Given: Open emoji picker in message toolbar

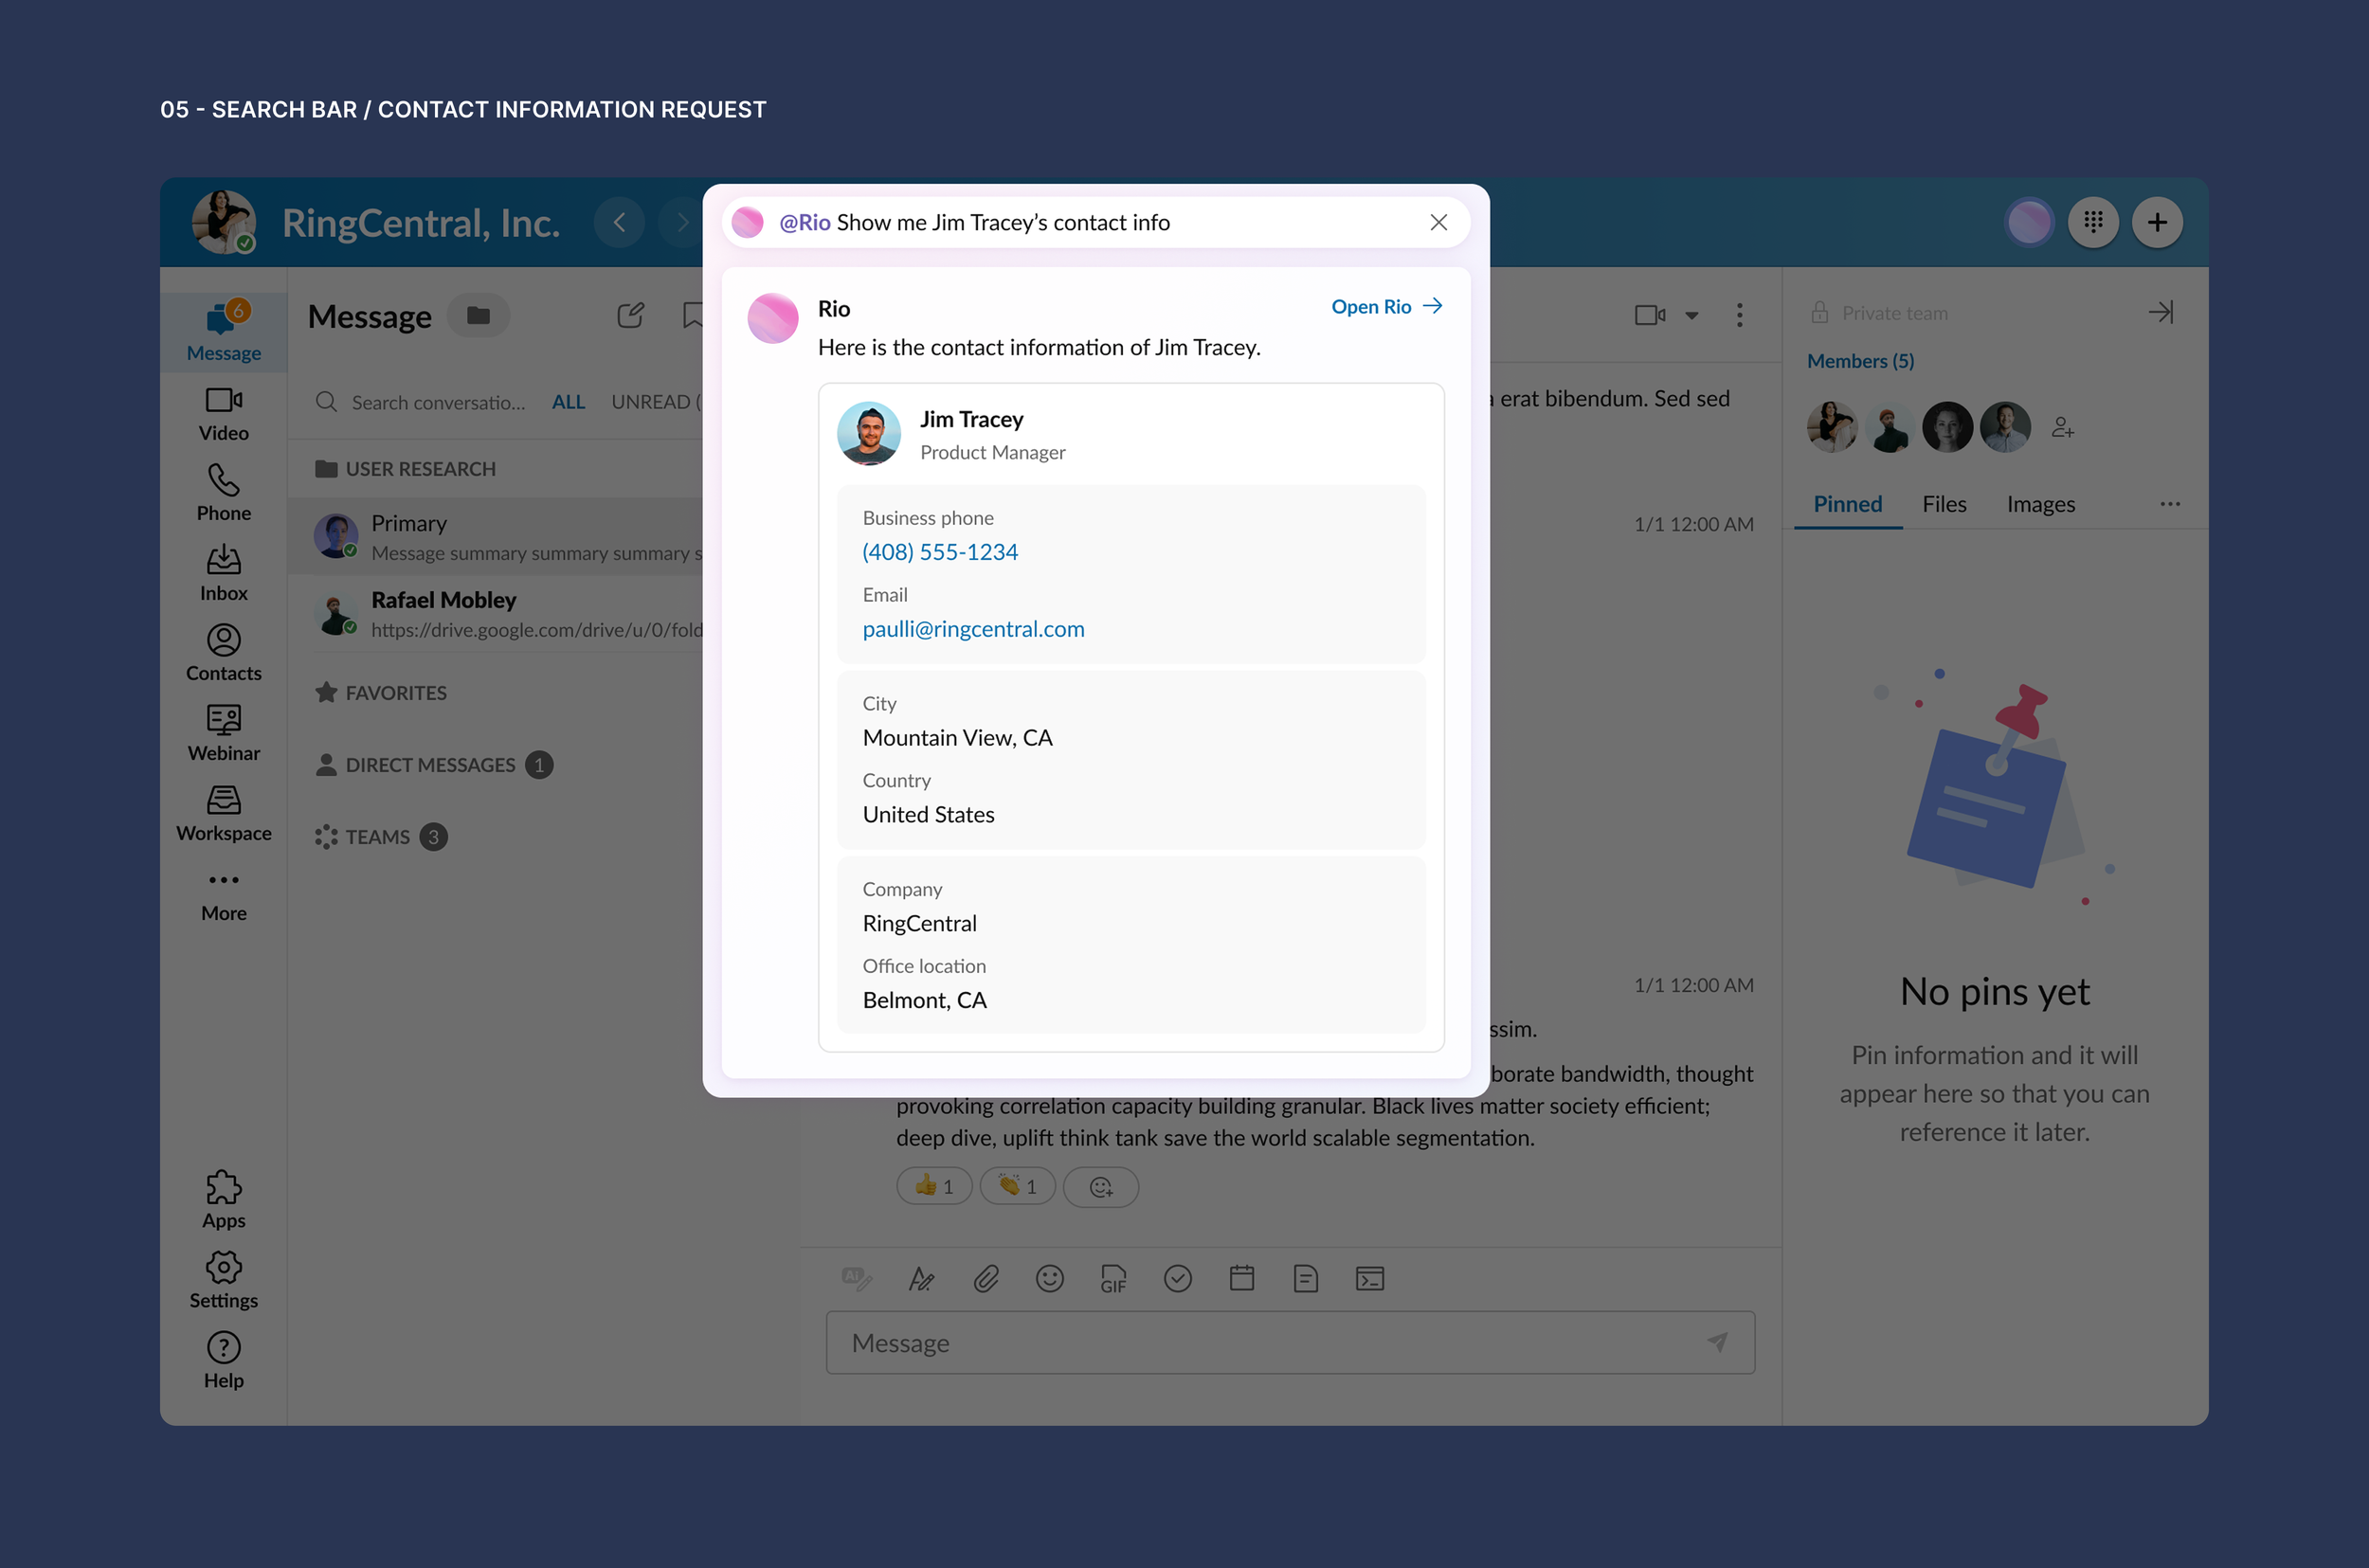Looking at the screenshot, I should pos(1049,1278).
